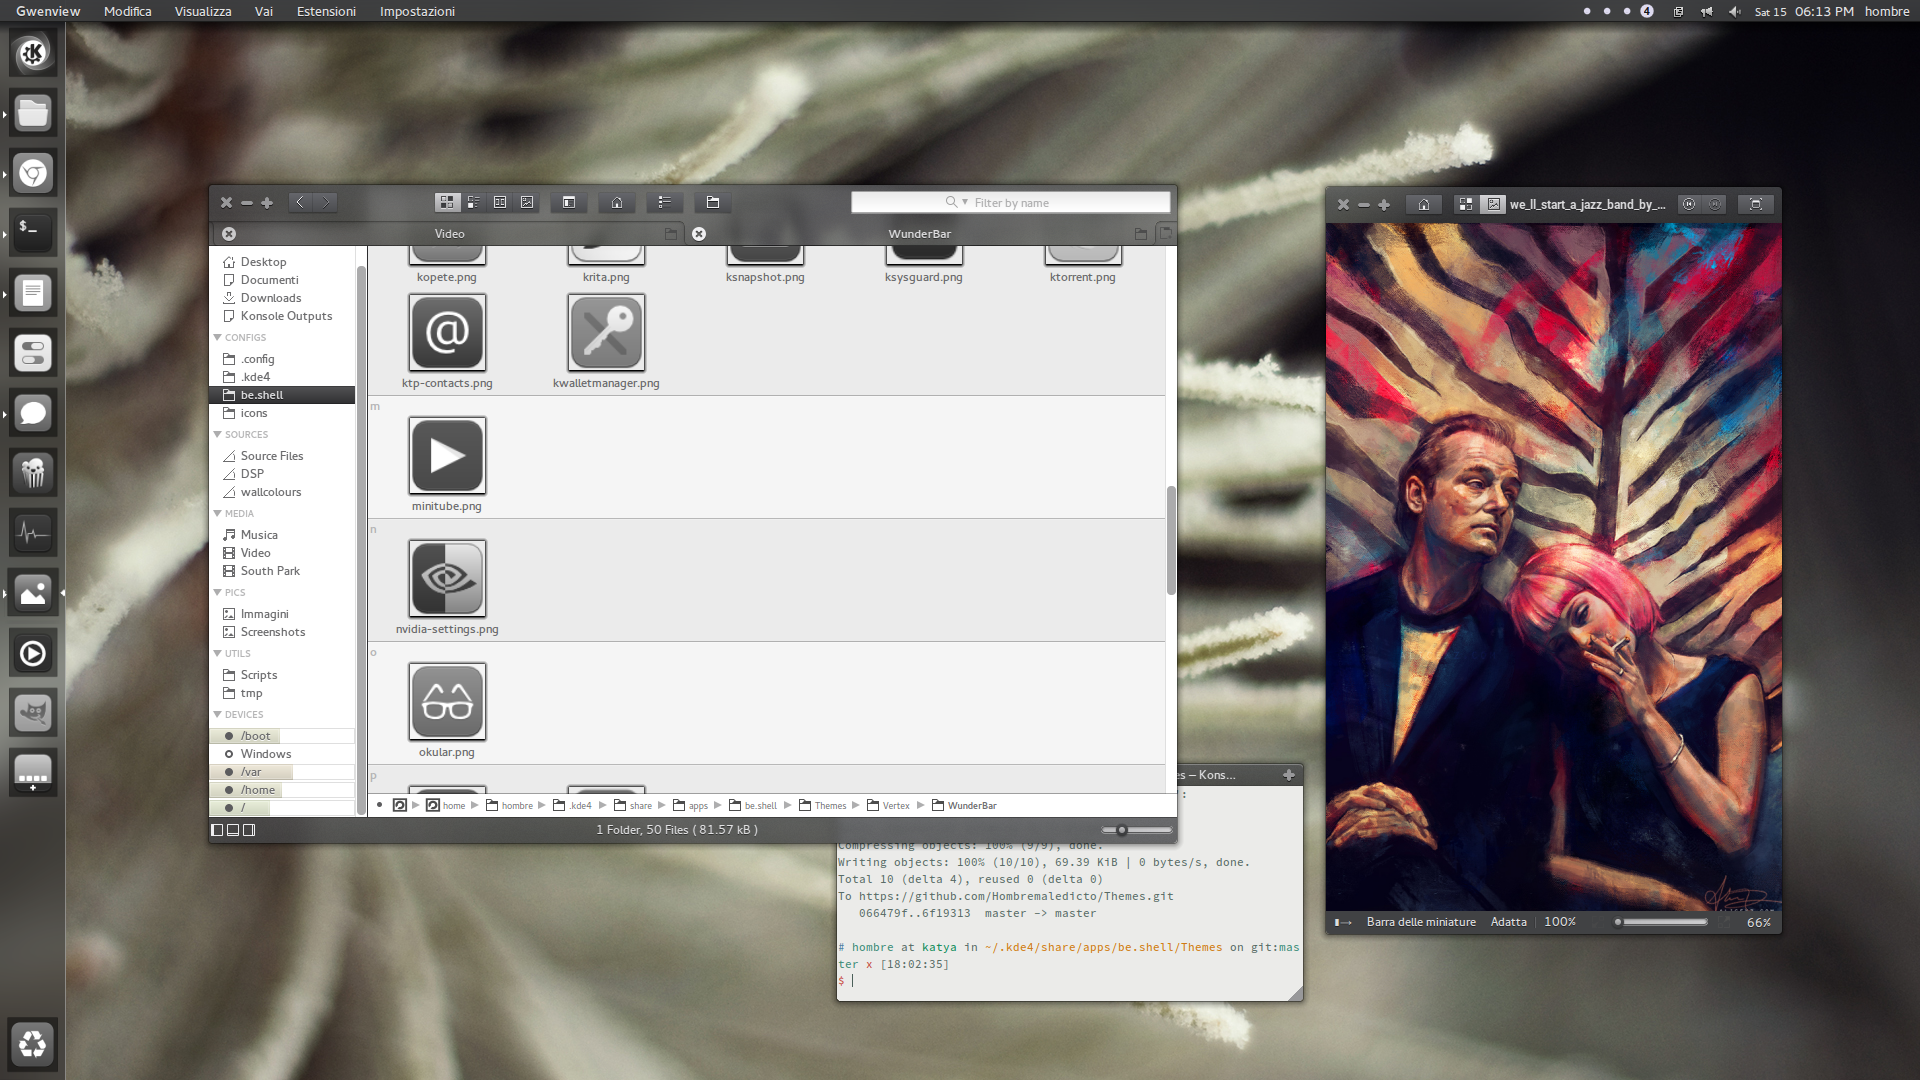Go to previous image in Gwenview
Screen dimensions: 1920x1080
click(1689, 204)
